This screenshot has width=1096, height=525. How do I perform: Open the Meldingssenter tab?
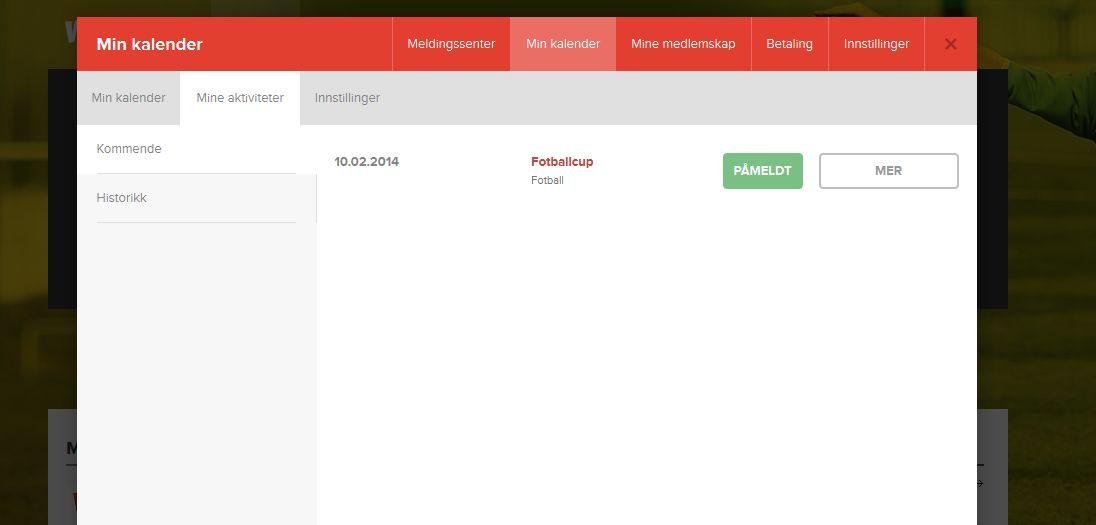coord(451,44)
